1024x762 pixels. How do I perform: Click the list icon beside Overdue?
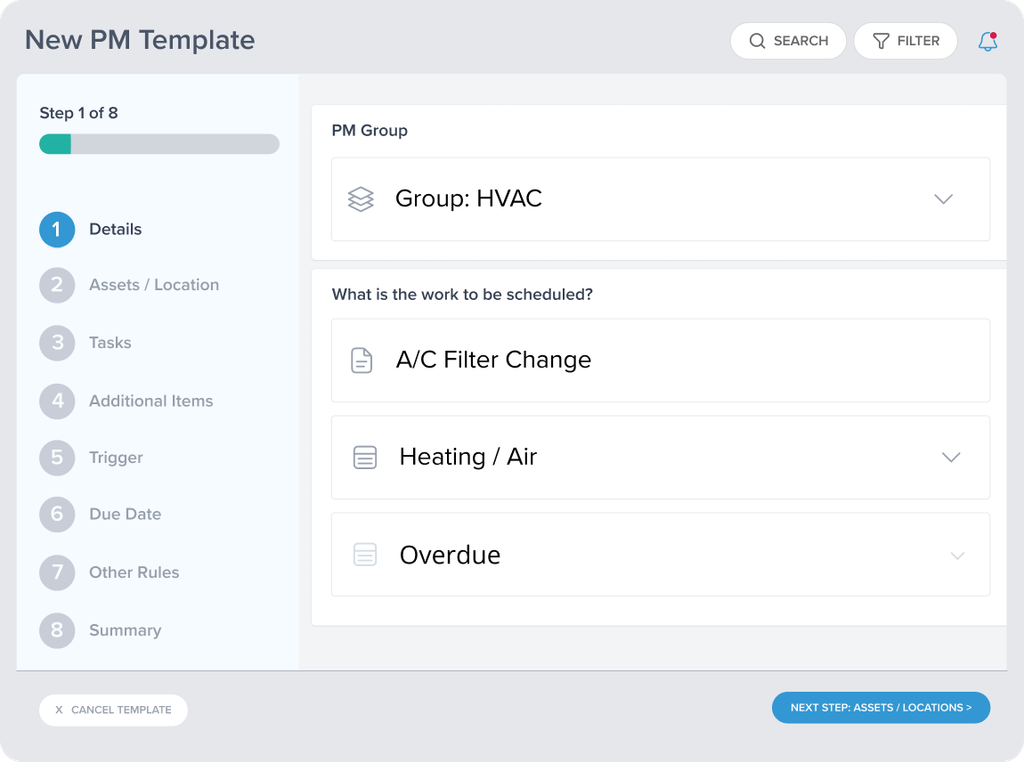365,554
